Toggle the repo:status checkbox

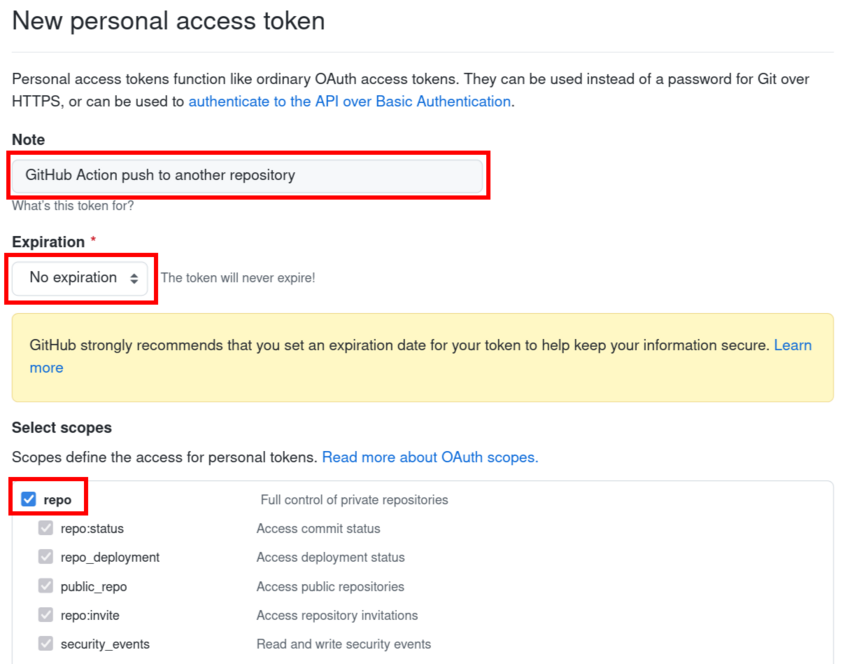point(46,528)
